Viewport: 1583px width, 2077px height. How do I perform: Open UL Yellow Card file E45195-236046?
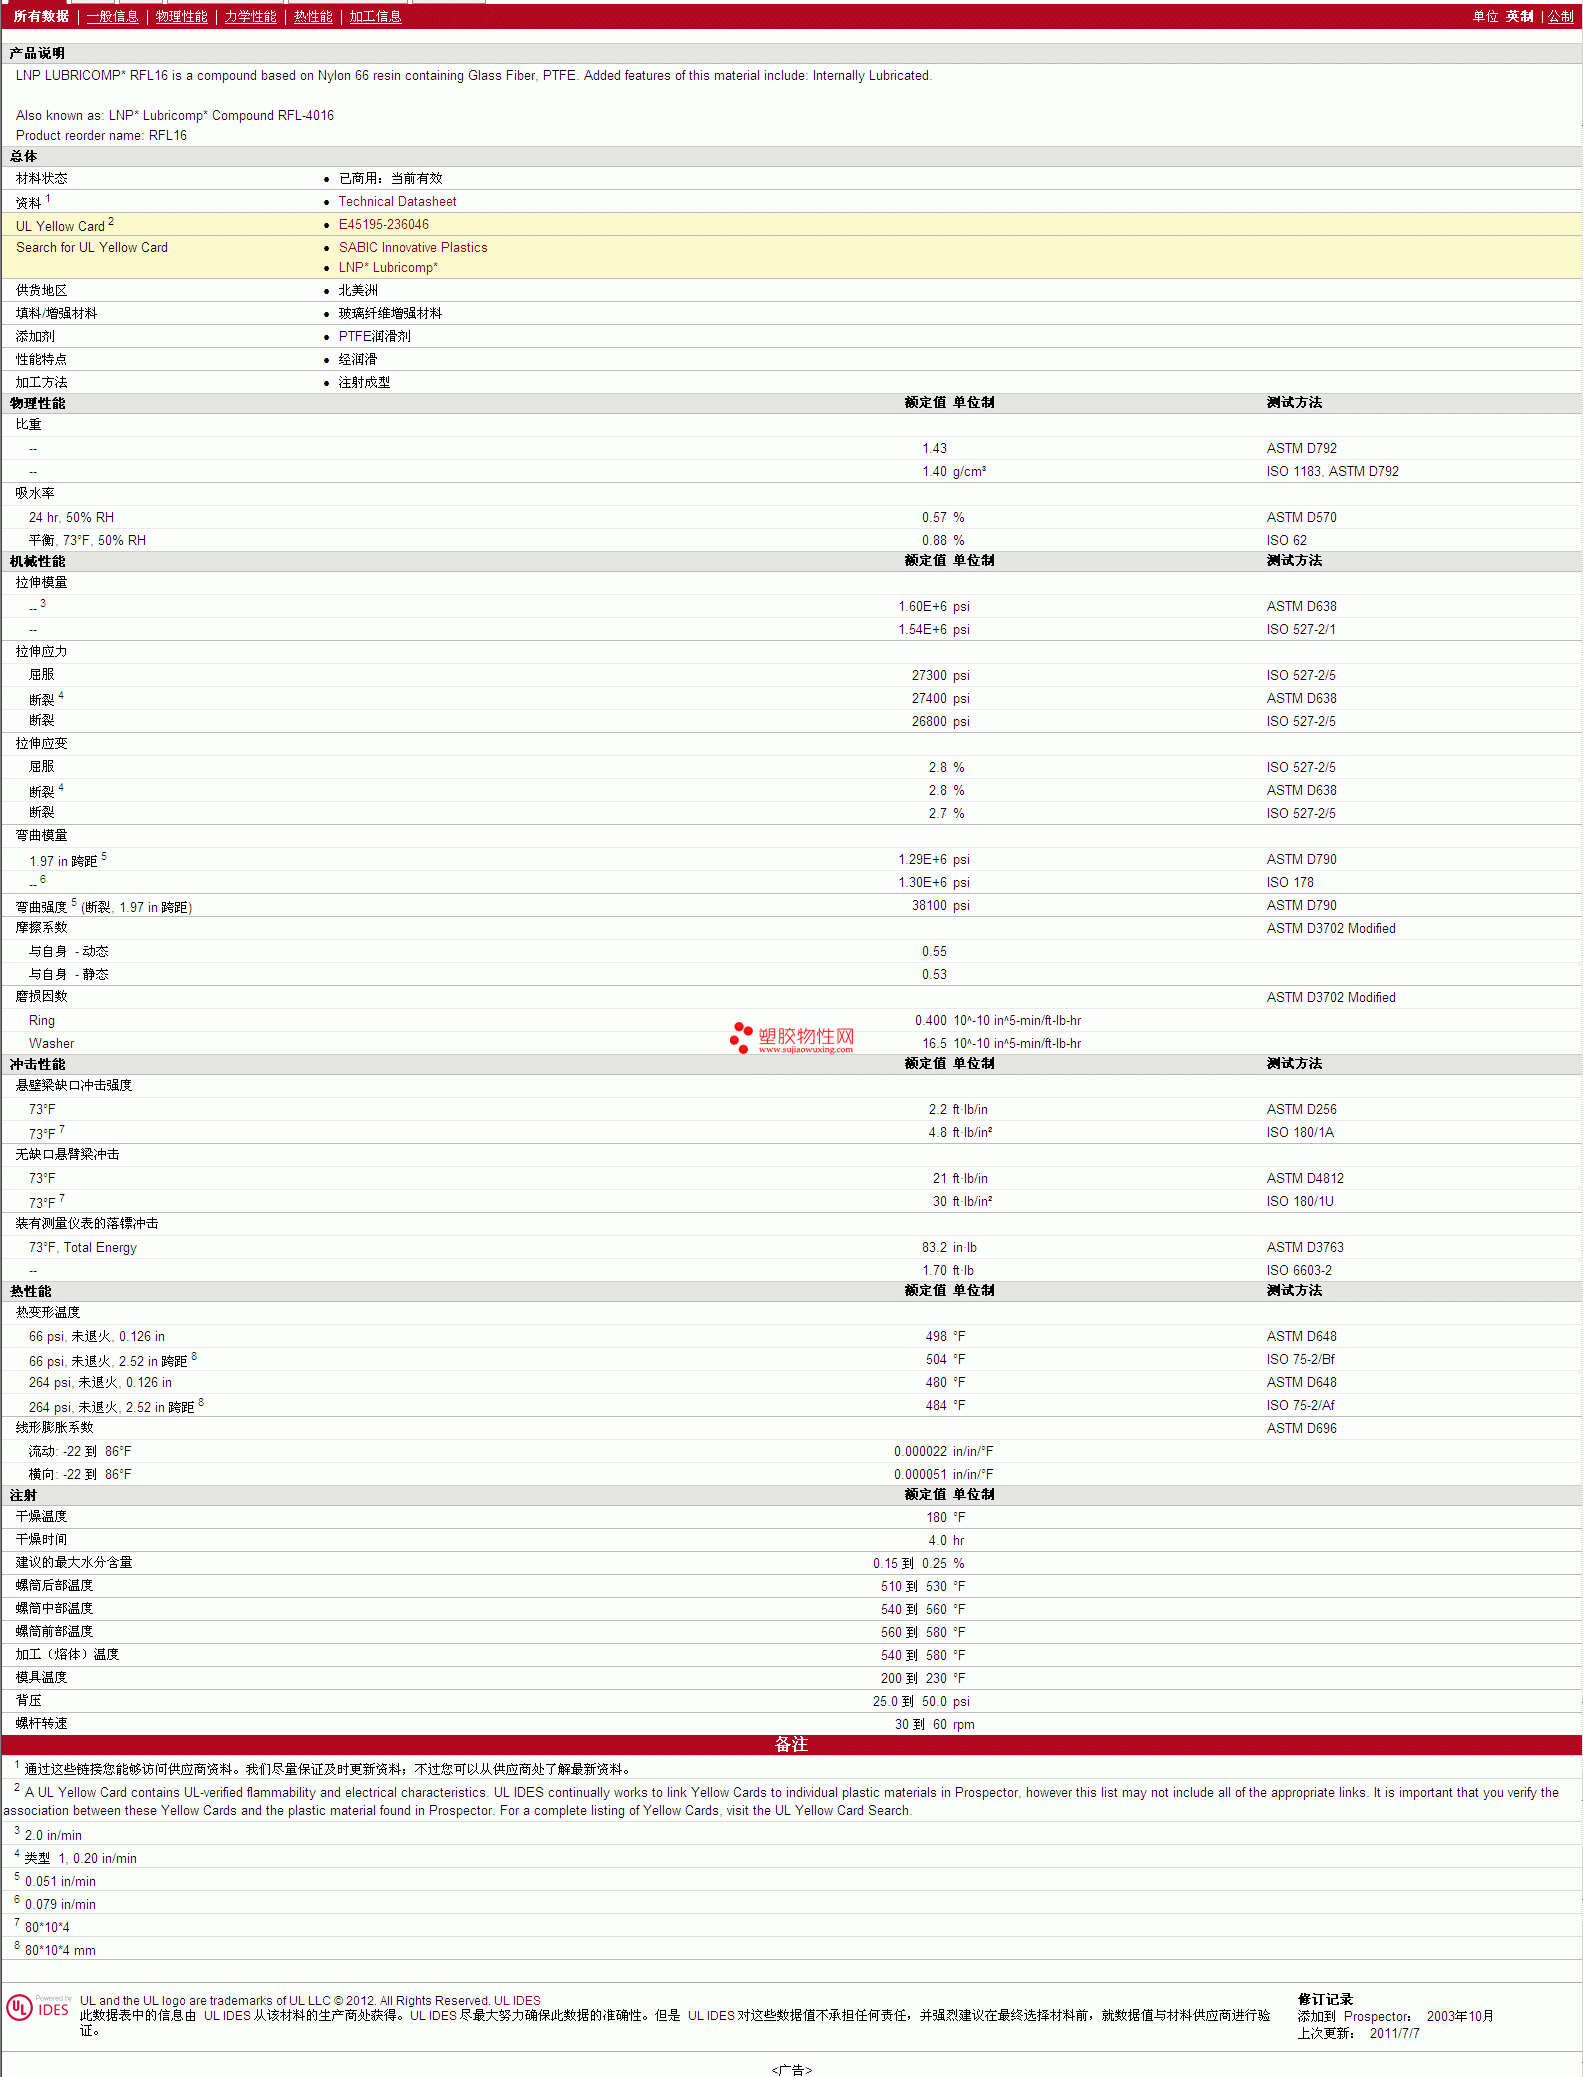click(x=383, y=225)
